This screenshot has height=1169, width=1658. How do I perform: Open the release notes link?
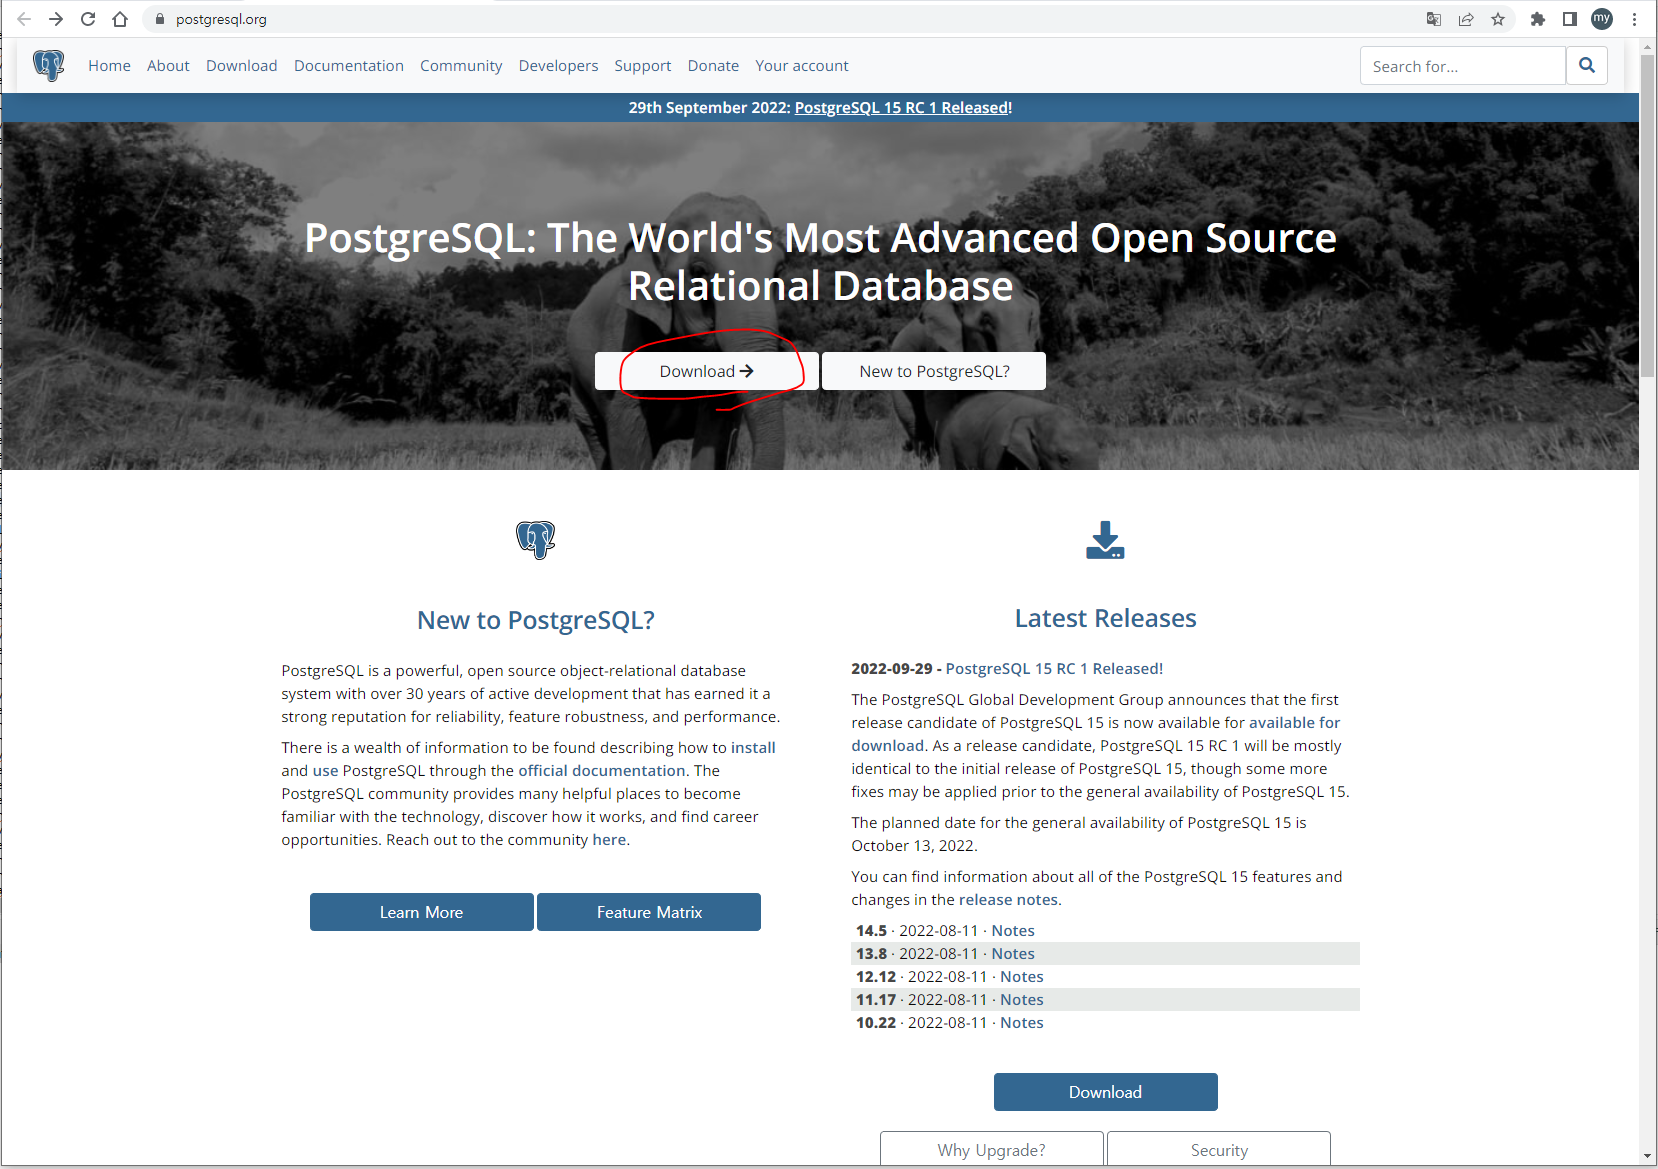click(x=1008, y=899)
